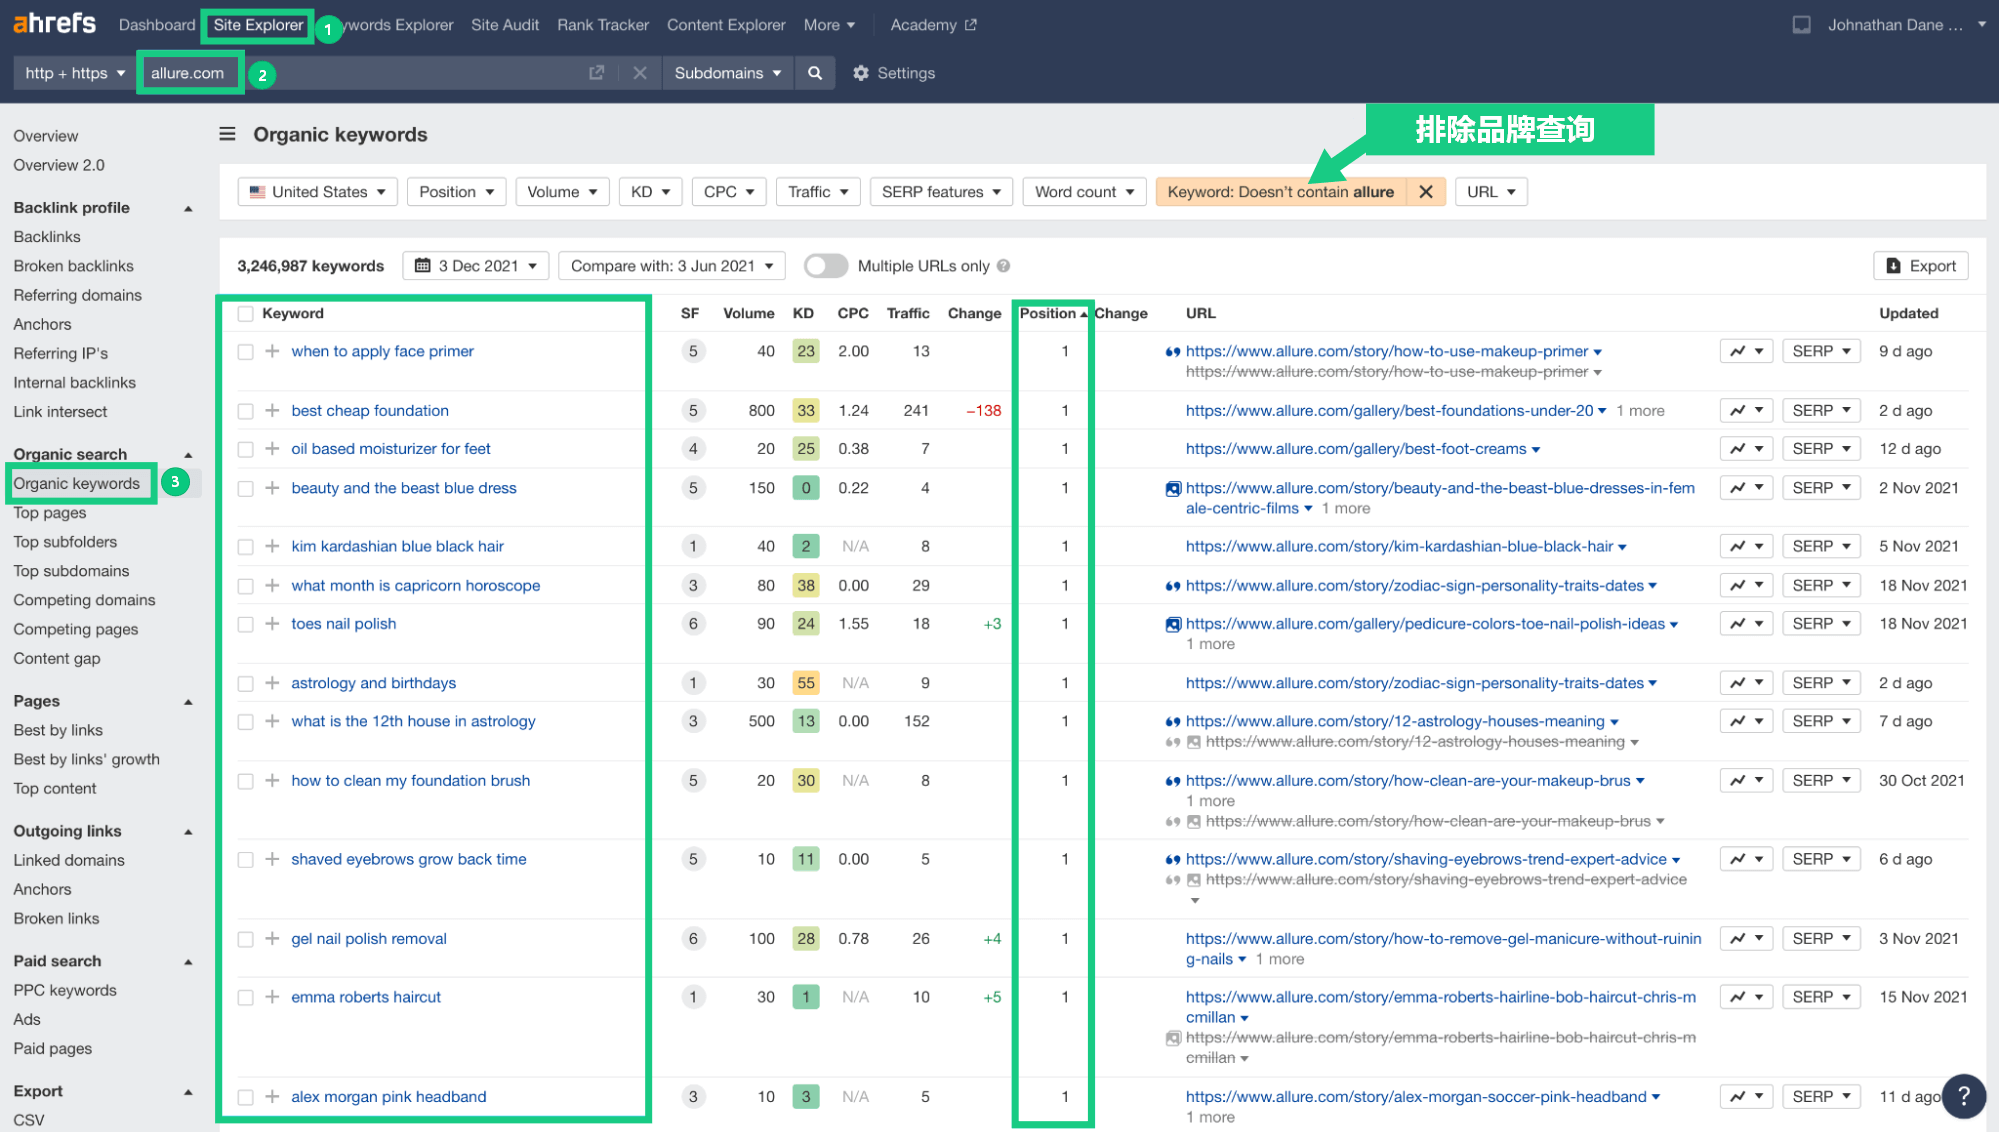The height and width of the screenshot is (1133, 1999).
Task: Add 'when to apply face primer' with plus icon
Action: coord(272,351)
